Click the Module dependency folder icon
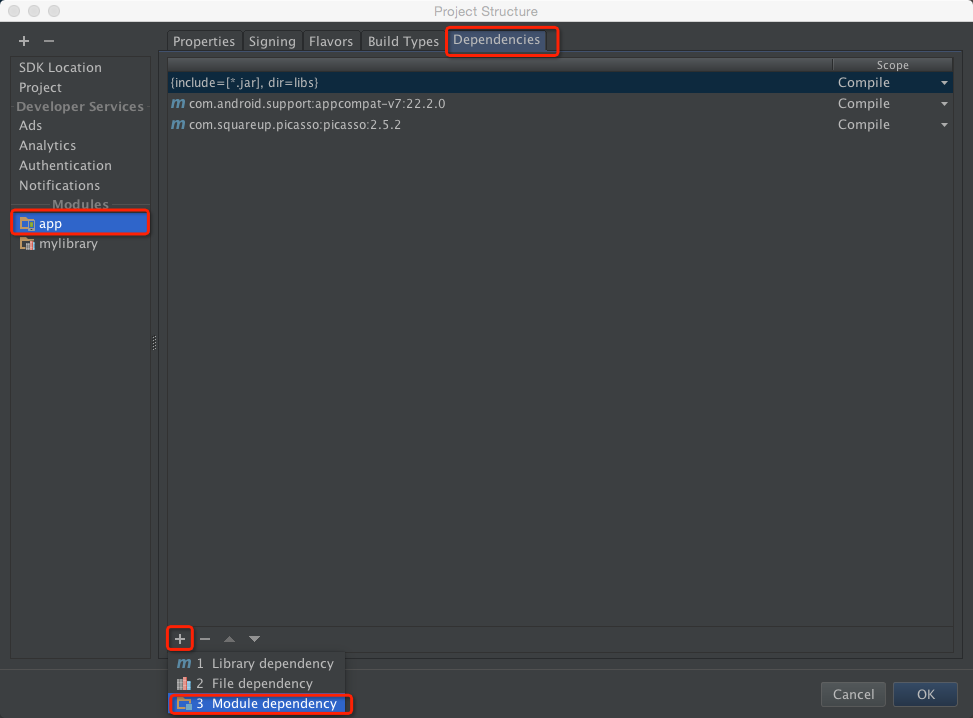 pos(184,704)
